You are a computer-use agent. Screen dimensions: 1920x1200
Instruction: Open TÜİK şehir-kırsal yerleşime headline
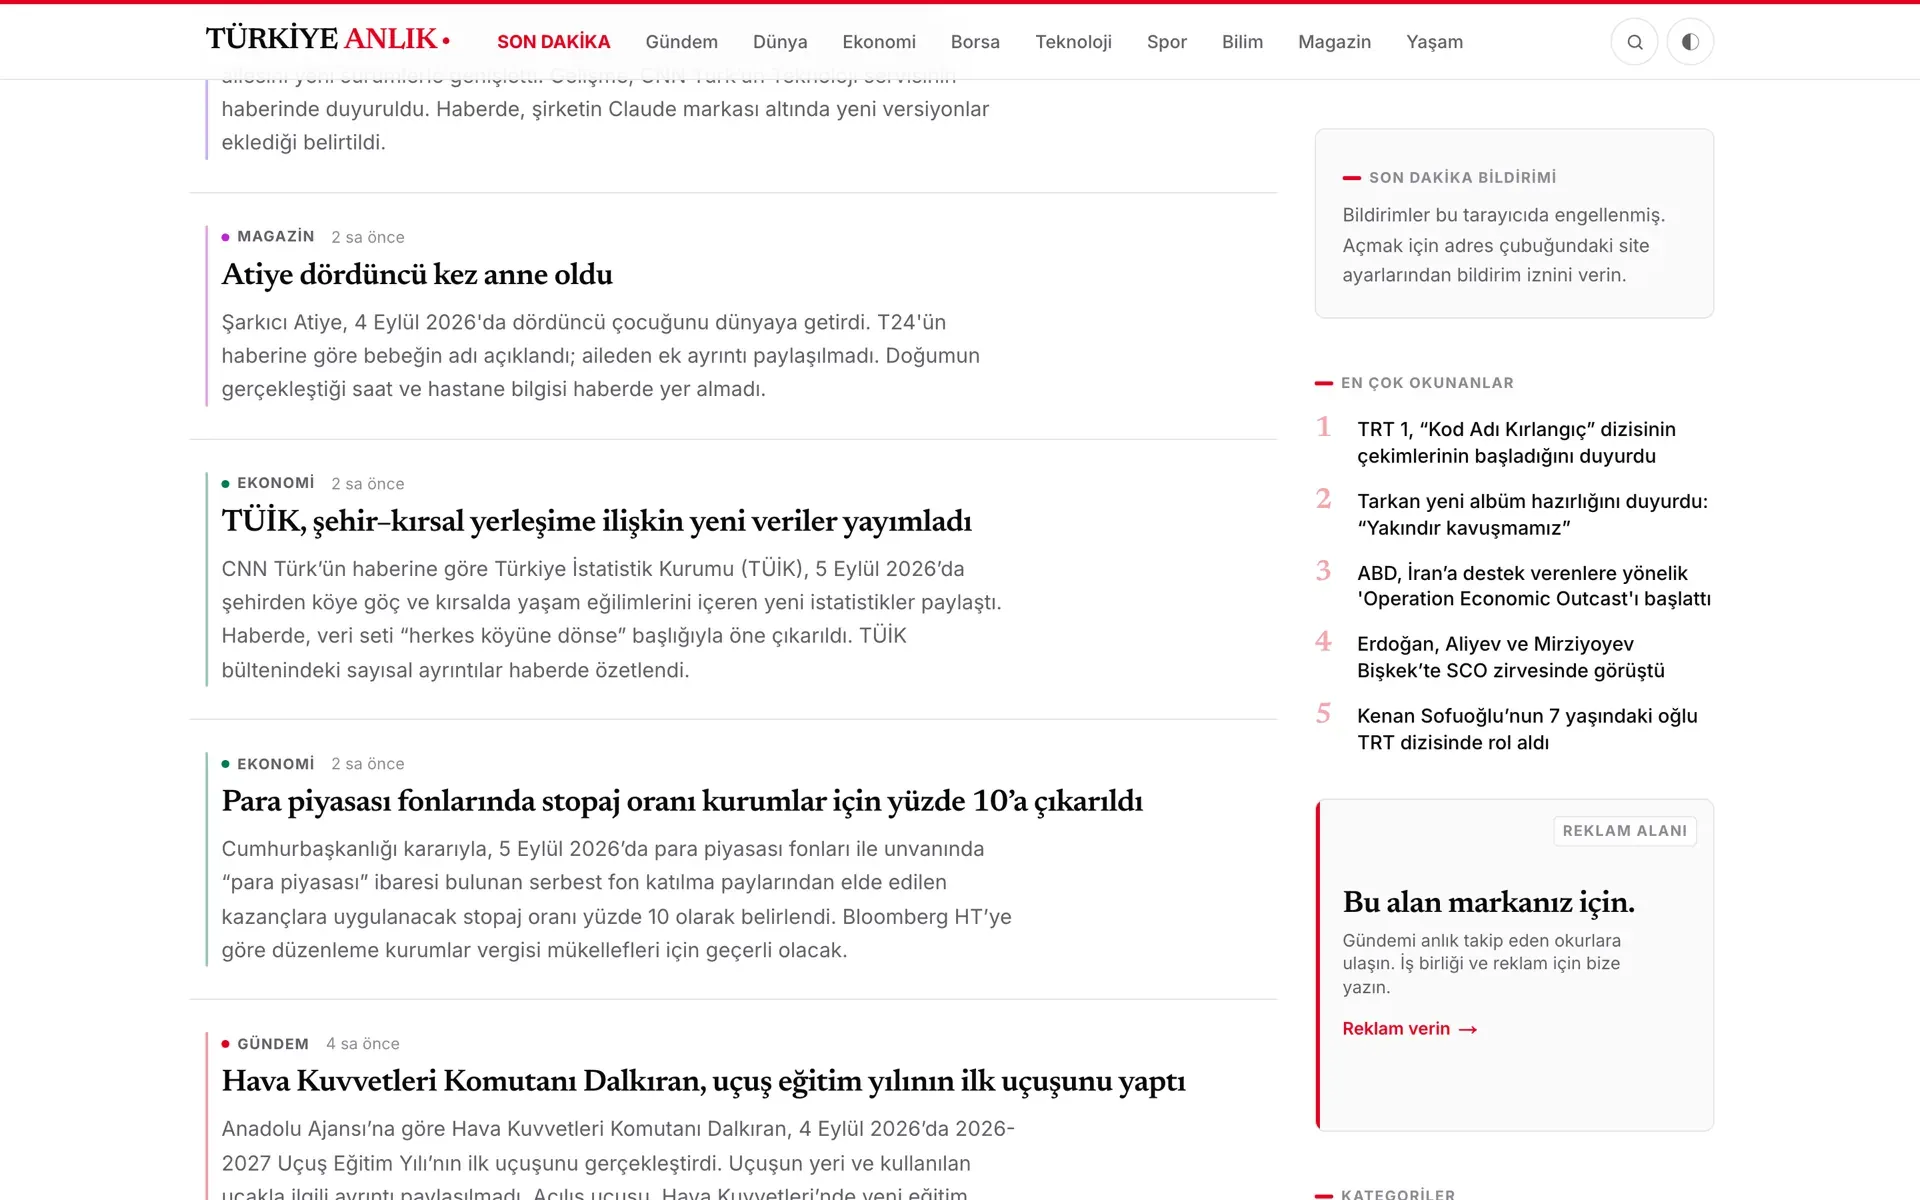(596, 521)
